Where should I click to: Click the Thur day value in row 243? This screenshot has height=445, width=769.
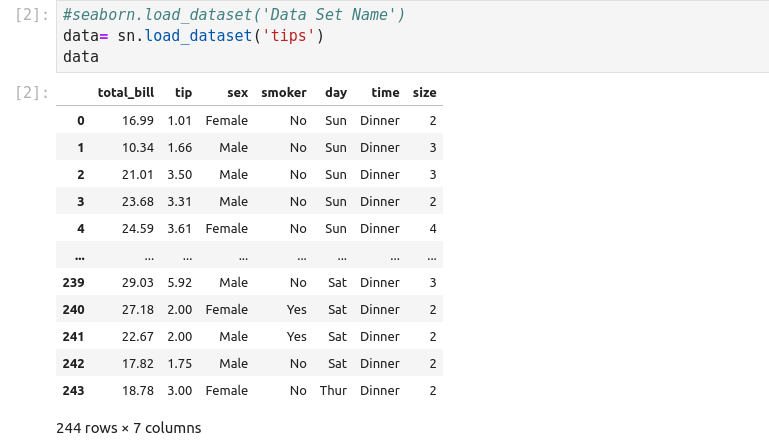(x=333, y=391)
